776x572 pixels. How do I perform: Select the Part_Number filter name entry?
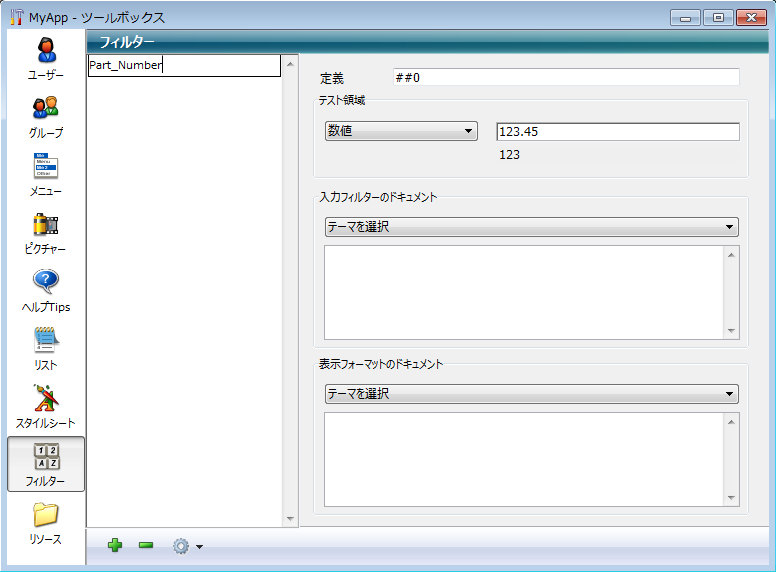click(x=184, y=66)
